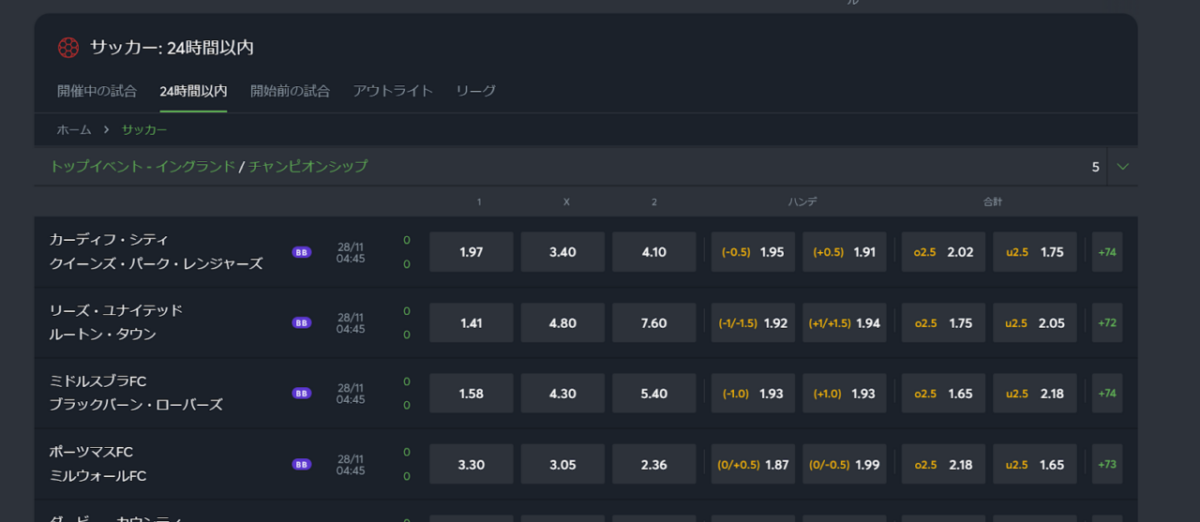Choose handicap (0/-0.5) 1.99 in Portsmouth row
Image resolution: width=1200 pixels, height=522 pixels.
point(844,464)
